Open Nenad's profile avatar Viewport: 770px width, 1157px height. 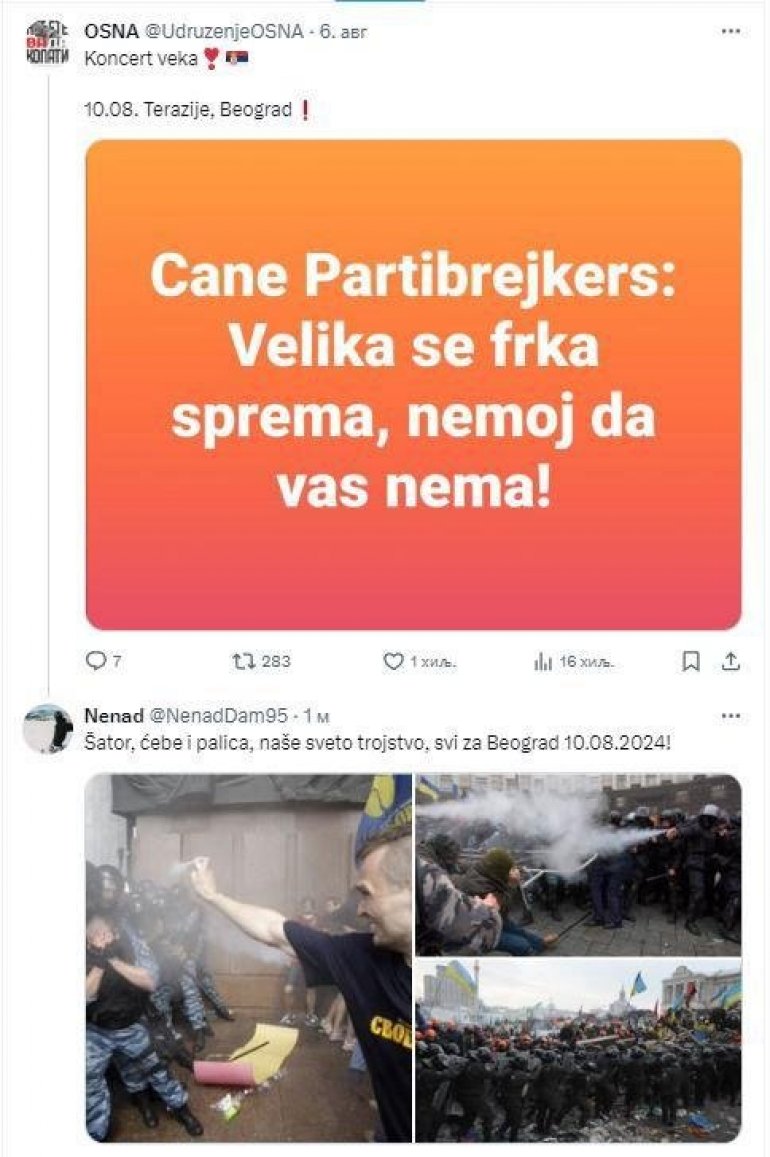point(48,728)
